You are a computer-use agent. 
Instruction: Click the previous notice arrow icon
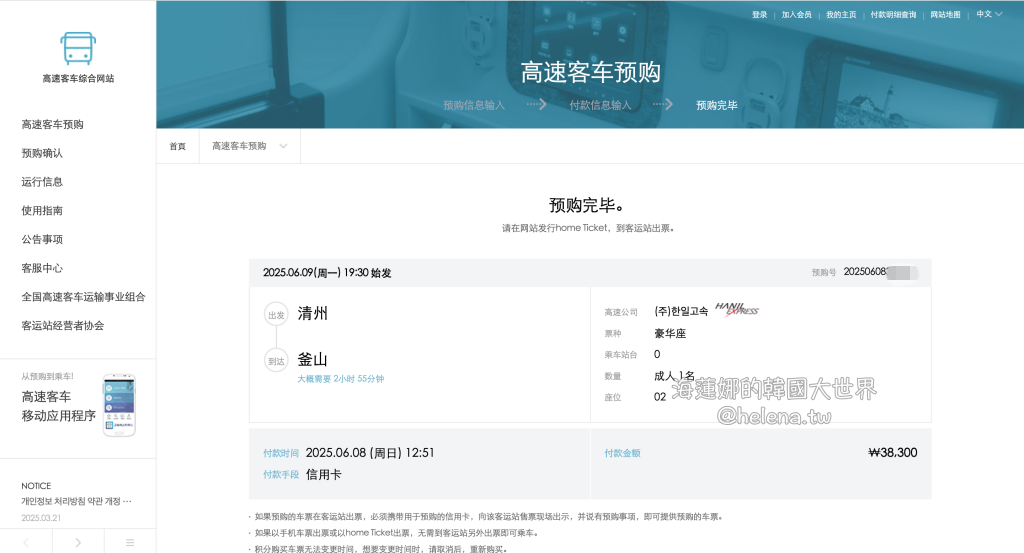26,542
